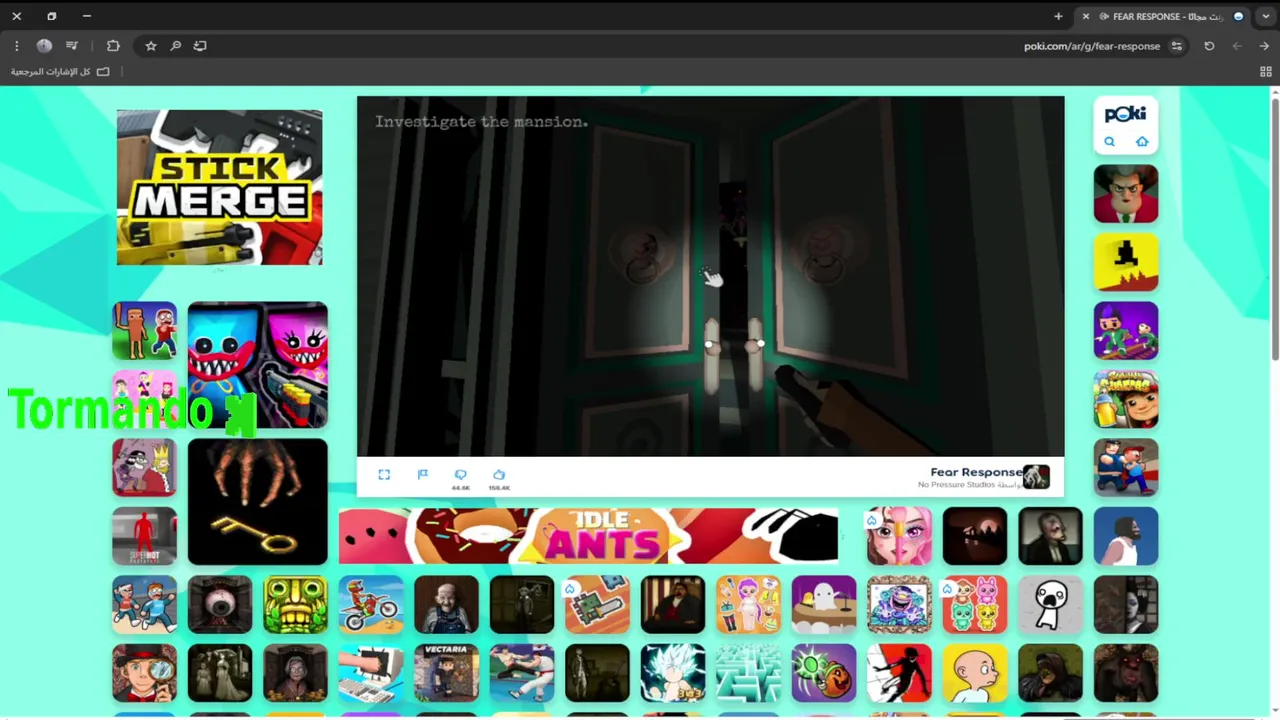Open the red silhouette runner game thumbnail
This screenshot has width=1280, height=720.
[899, 673]
